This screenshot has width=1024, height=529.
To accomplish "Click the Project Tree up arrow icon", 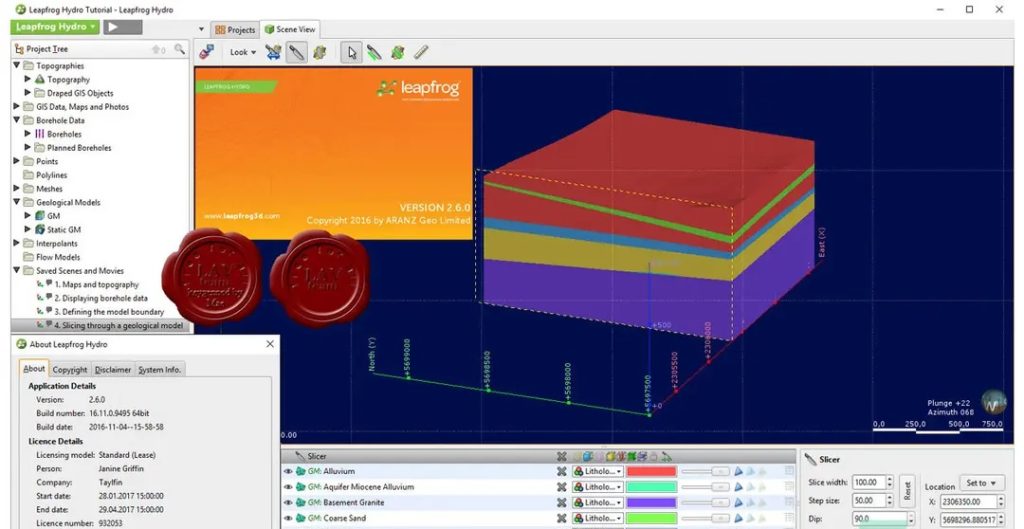I will tap(158, 49).
